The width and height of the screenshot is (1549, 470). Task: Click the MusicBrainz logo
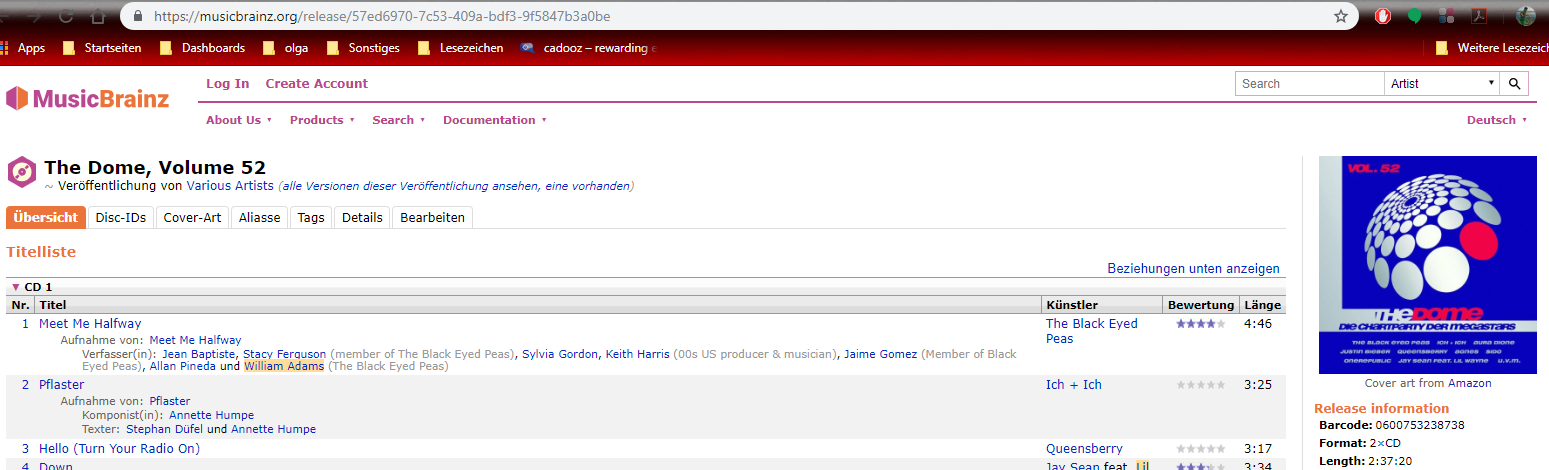(88, 98)
